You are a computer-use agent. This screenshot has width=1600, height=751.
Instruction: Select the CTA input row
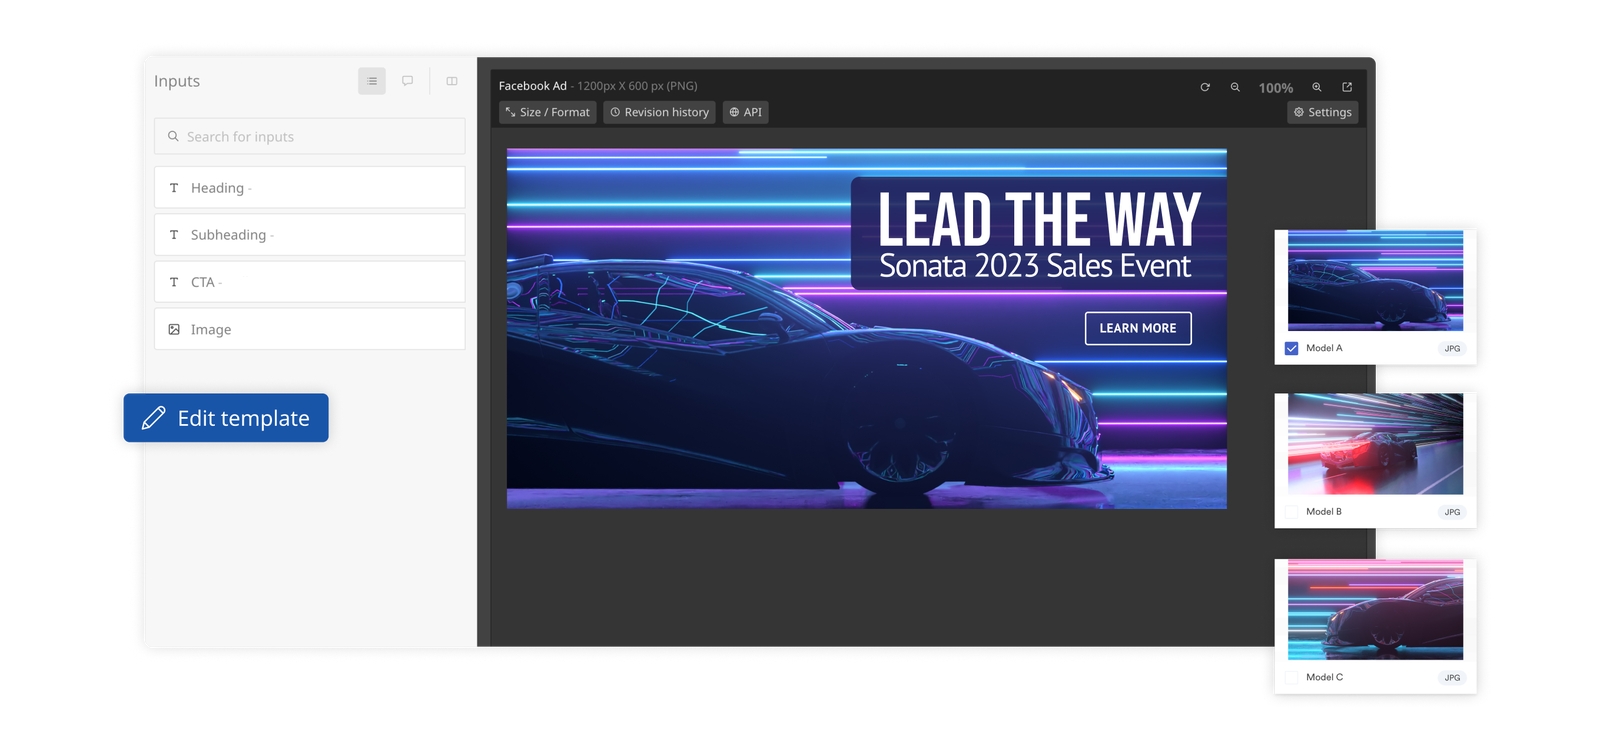coord(310,282)
